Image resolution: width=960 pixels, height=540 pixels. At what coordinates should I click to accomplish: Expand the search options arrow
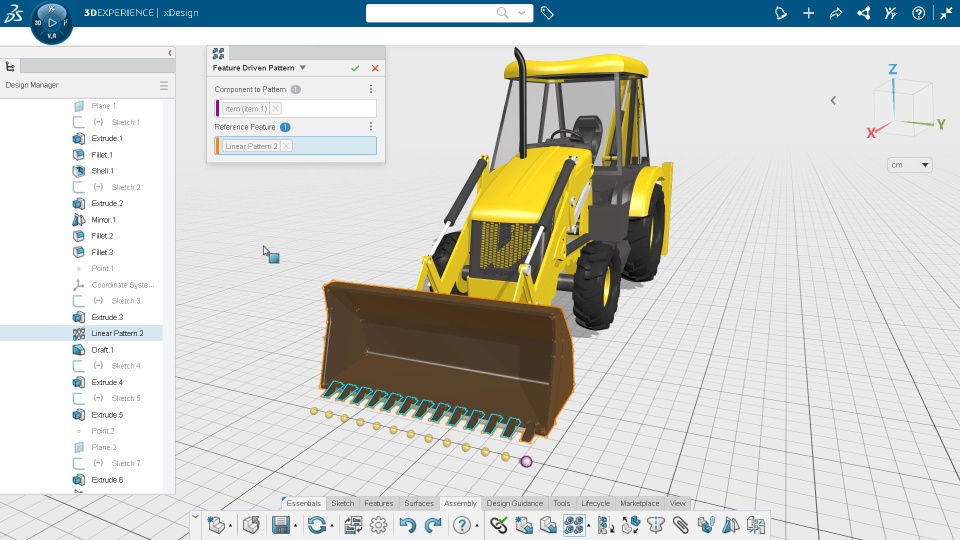(522, 13)
